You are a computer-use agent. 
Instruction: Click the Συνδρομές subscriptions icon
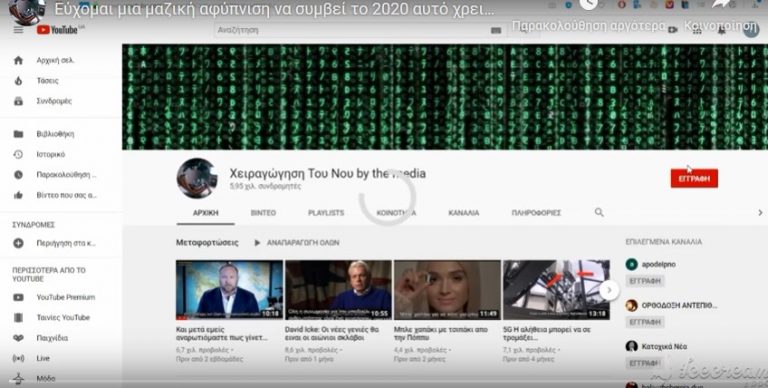pyautogui.click(x=18, y=101)
